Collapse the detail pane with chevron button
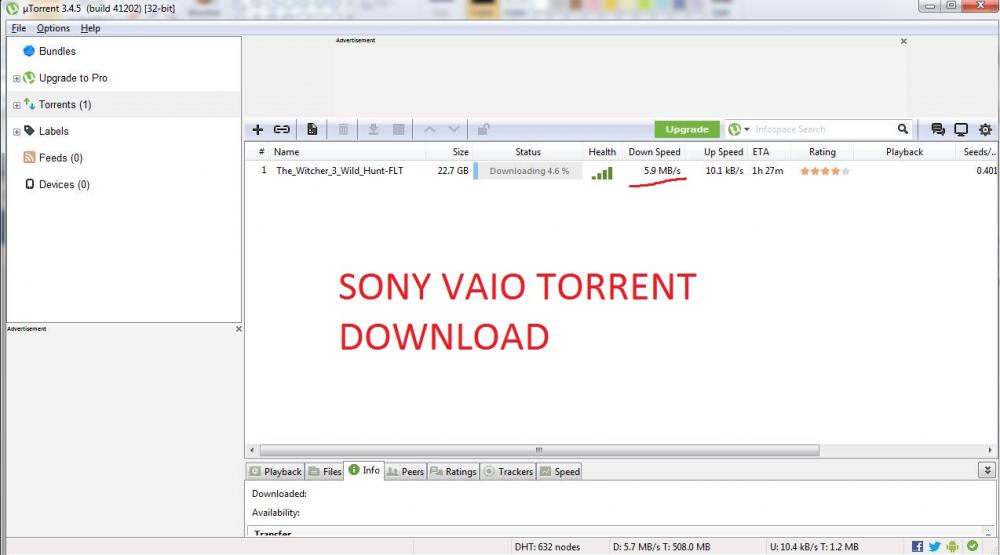Image resolution: width=1000 pixels, height=555 pixels. pyautogui.click(x=987, y=470)
